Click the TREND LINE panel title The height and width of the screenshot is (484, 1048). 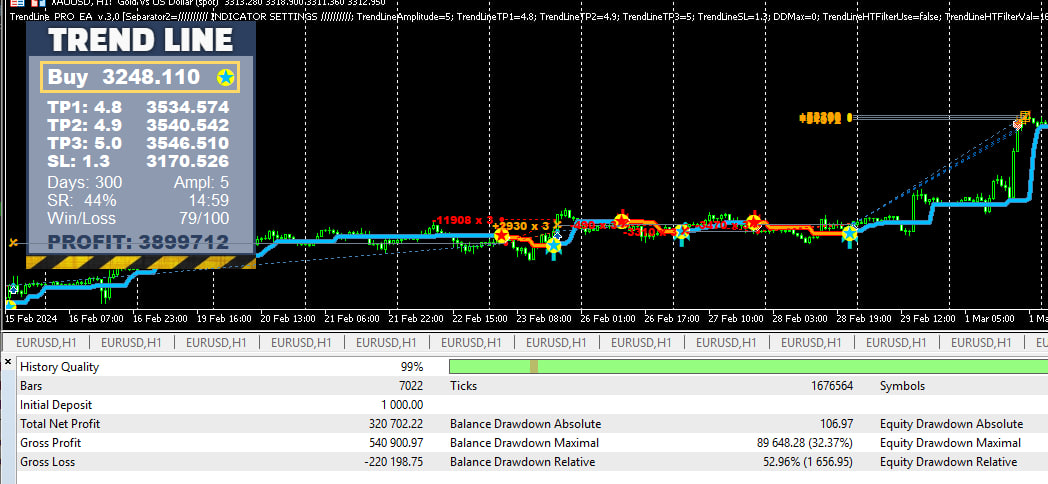pyautogui.click(x=140, y=40)
